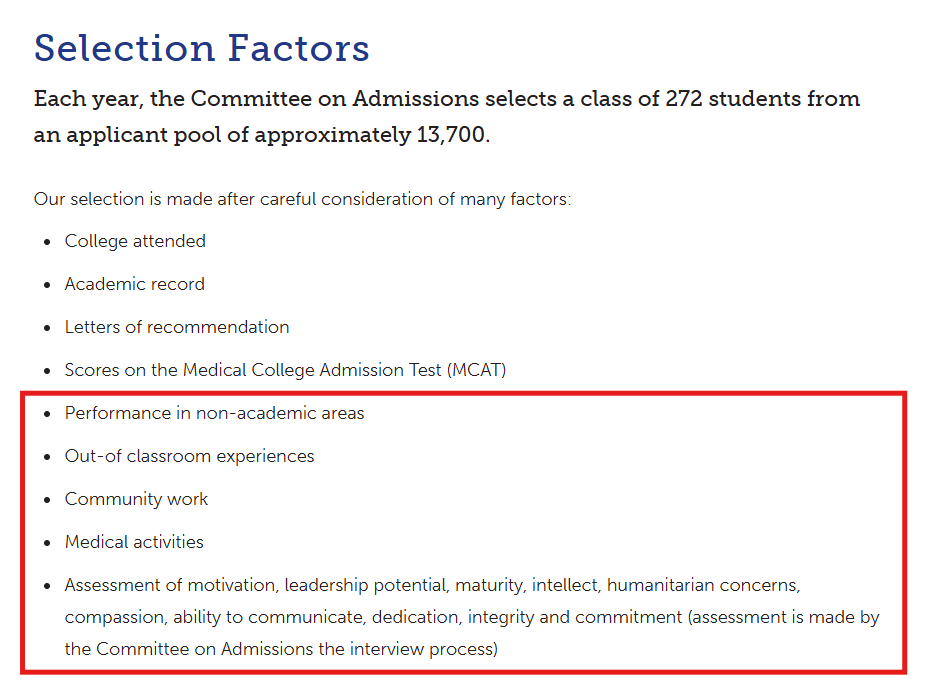Click the 'Assessment of motivation' list item
The height and width of the screenshot is (699, 943).
(x=472, y=617)
